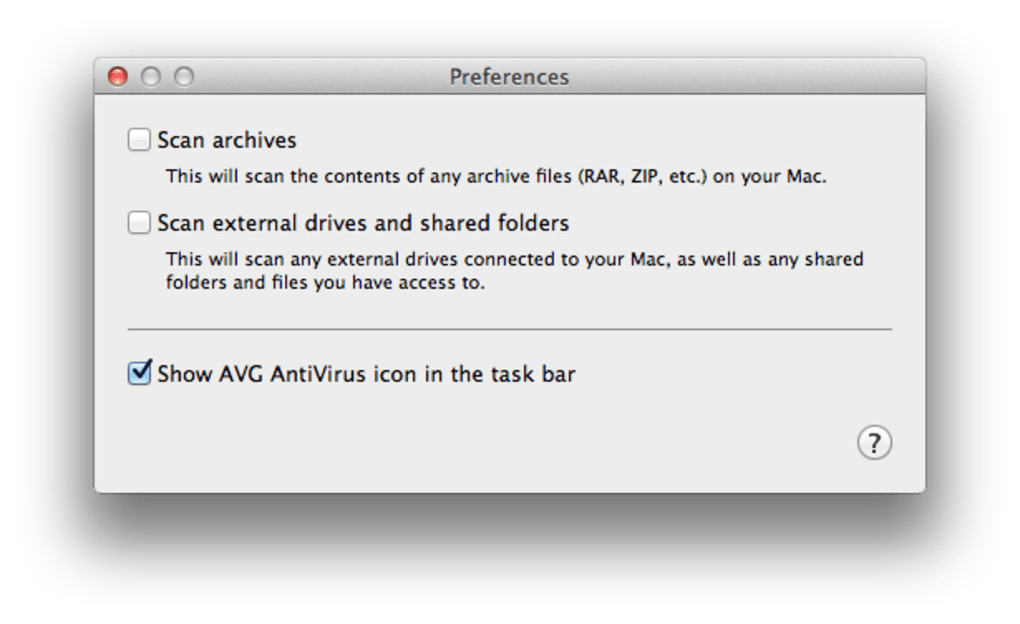Close the Preferences window with red button

coord(118,77)
